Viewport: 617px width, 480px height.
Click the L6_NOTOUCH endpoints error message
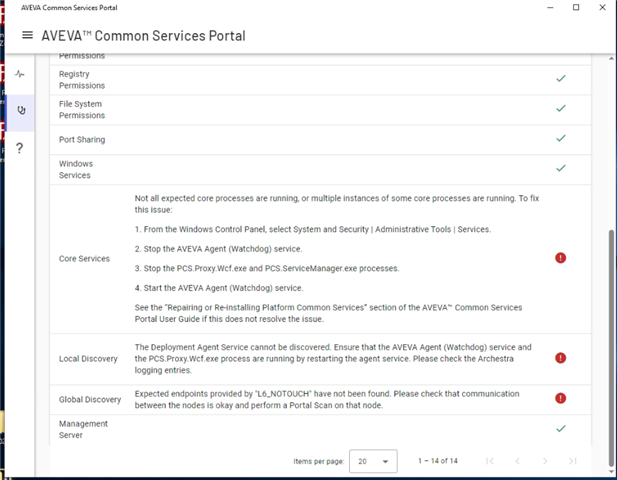click(327, 400)
